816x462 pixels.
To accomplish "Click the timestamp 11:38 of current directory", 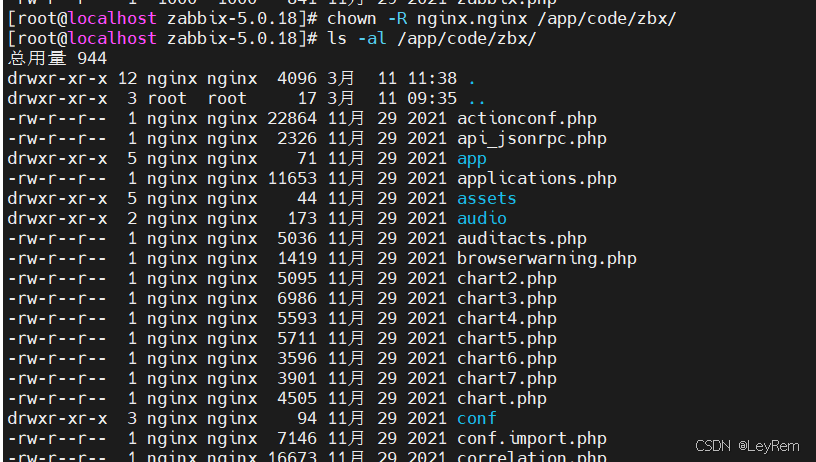I will pyautogui.click(x=432, y=79).
